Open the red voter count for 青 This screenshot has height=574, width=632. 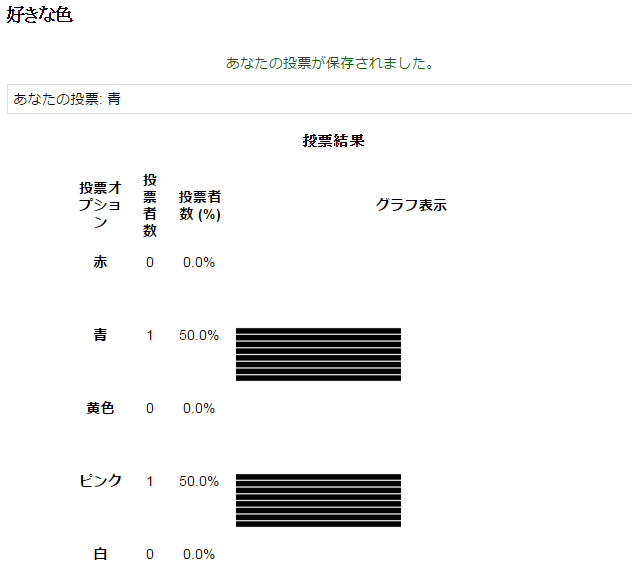point(150,335)
